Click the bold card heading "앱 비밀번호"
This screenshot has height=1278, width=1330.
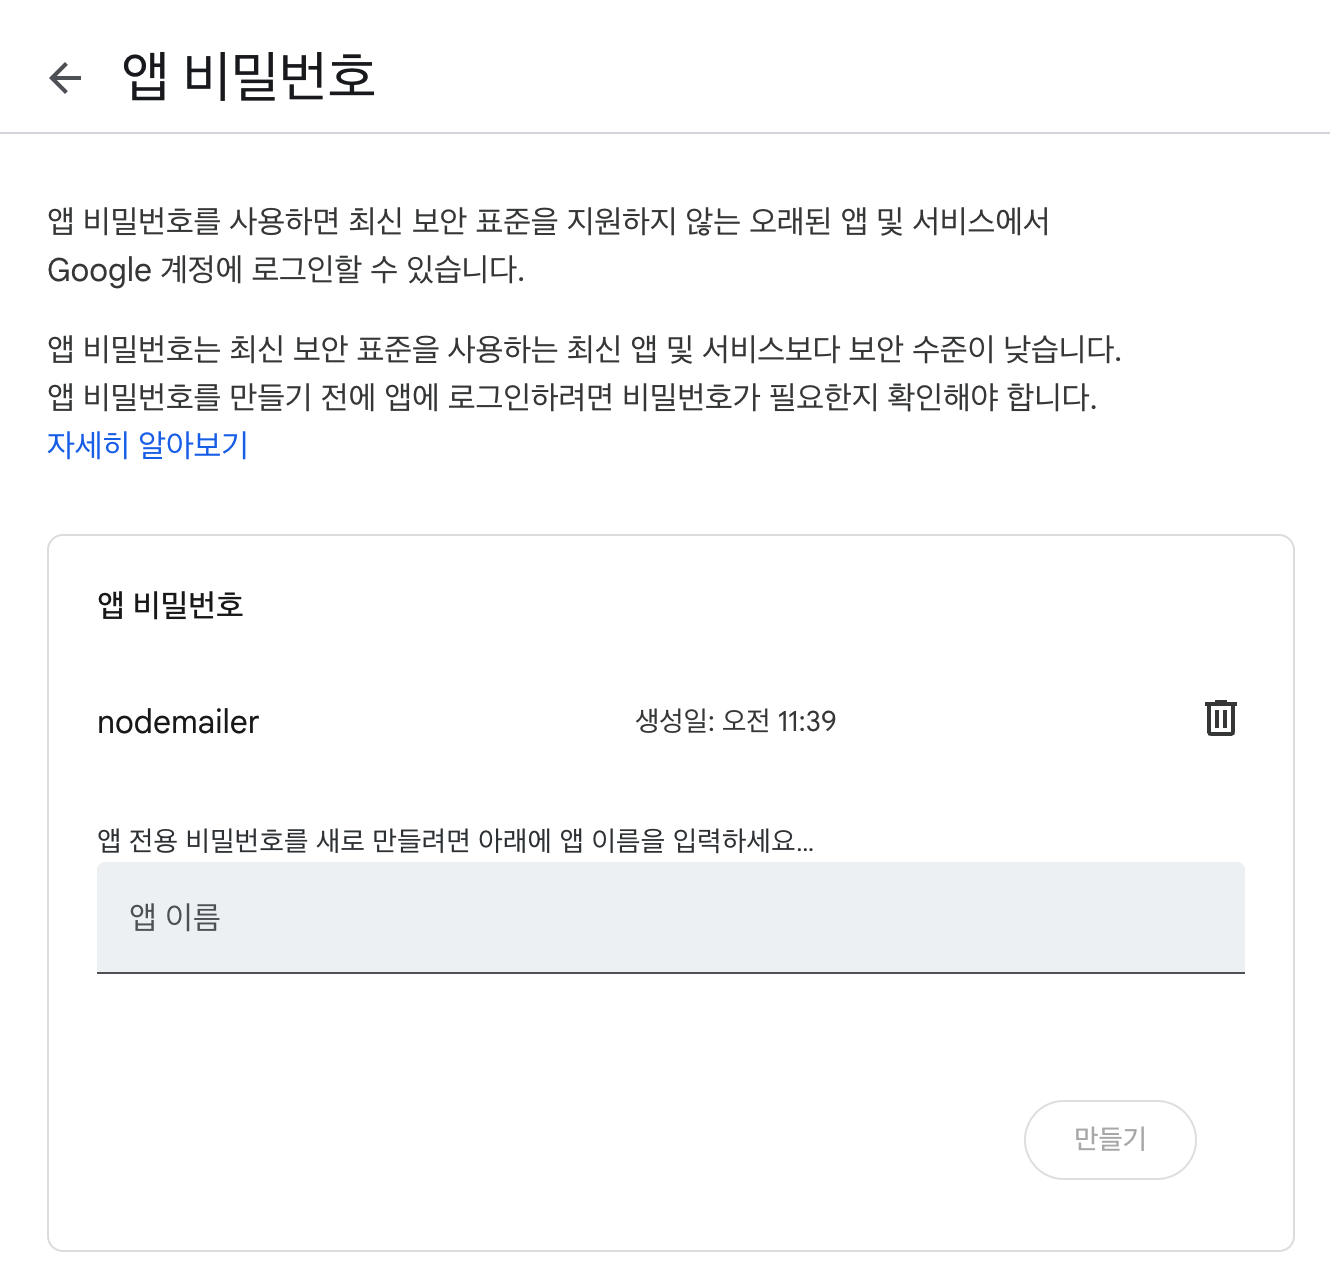(170, 605)
